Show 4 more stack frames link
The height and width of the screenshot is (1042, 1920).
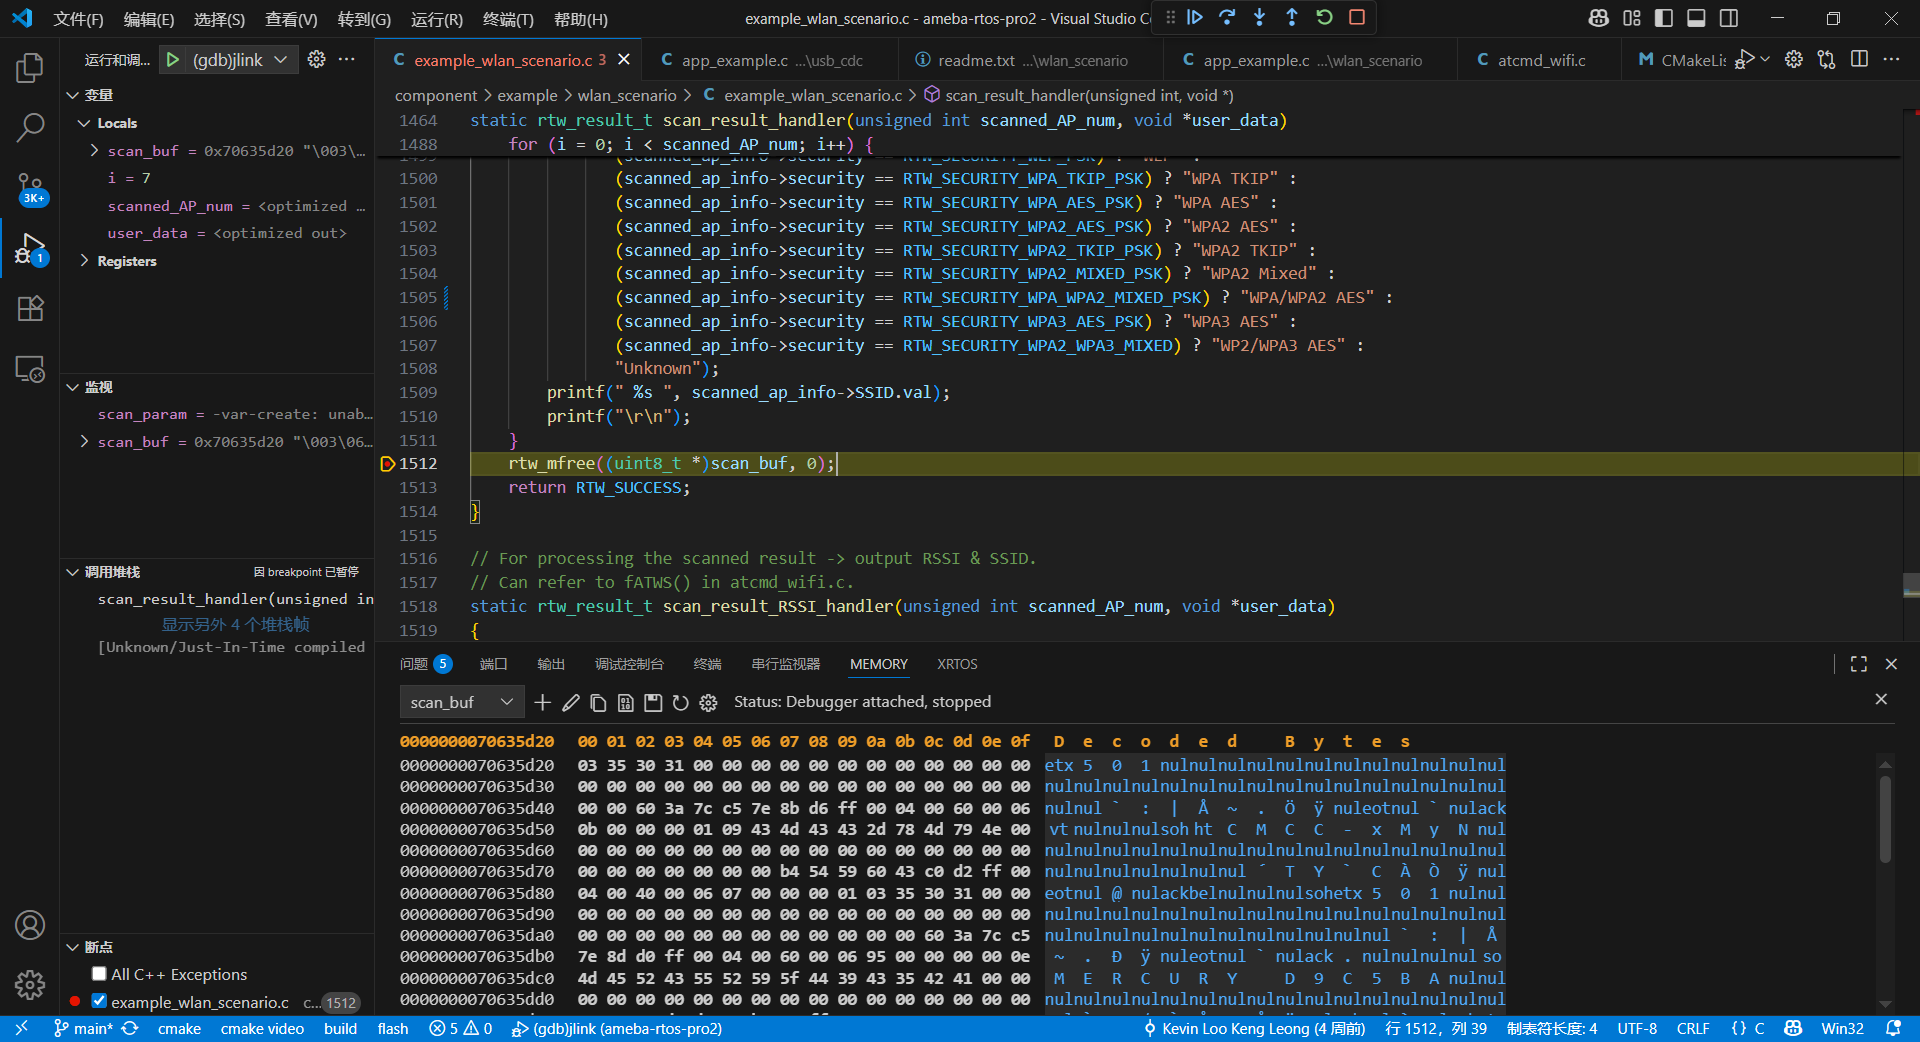pyautogui.click(x=236, y=624)
